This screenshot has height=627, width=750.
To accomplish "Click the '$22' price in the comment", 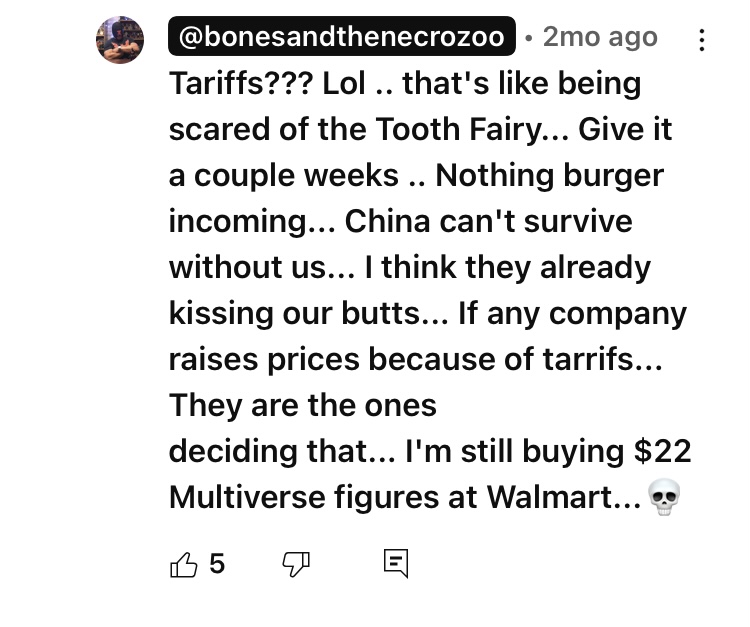I will pyautogui.click(x=662, y=451).
